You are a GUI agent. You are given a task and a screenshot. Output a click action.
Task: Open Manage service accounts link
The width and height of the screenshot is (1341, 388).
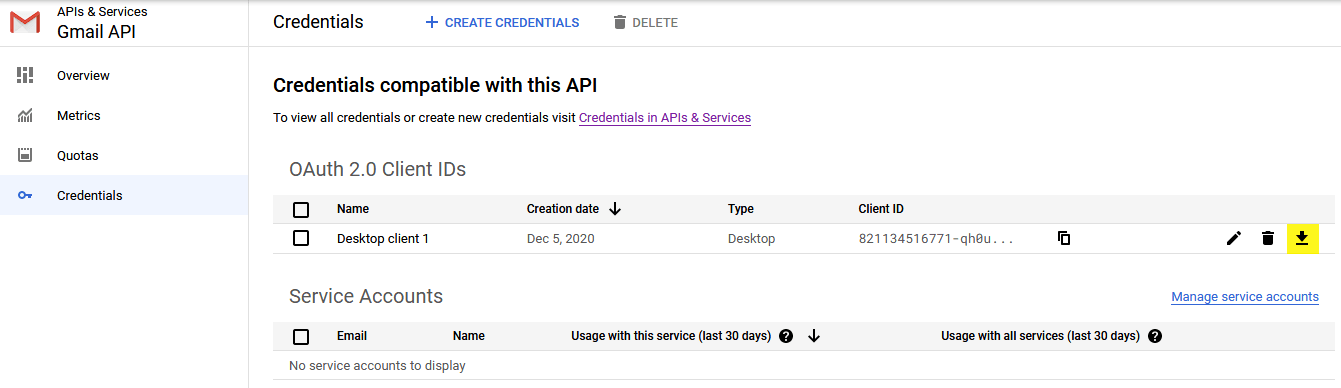click(x=1245, y=297)
